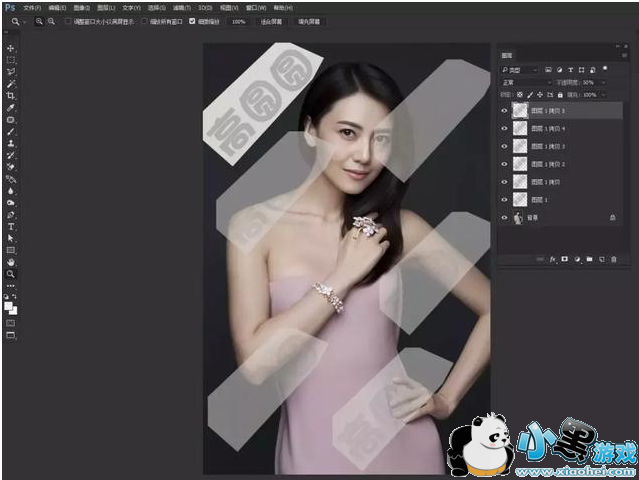This screenshot has height=480, width=639.
Task: Click the zoom in magnifier icon
Action: click(39, 20)
